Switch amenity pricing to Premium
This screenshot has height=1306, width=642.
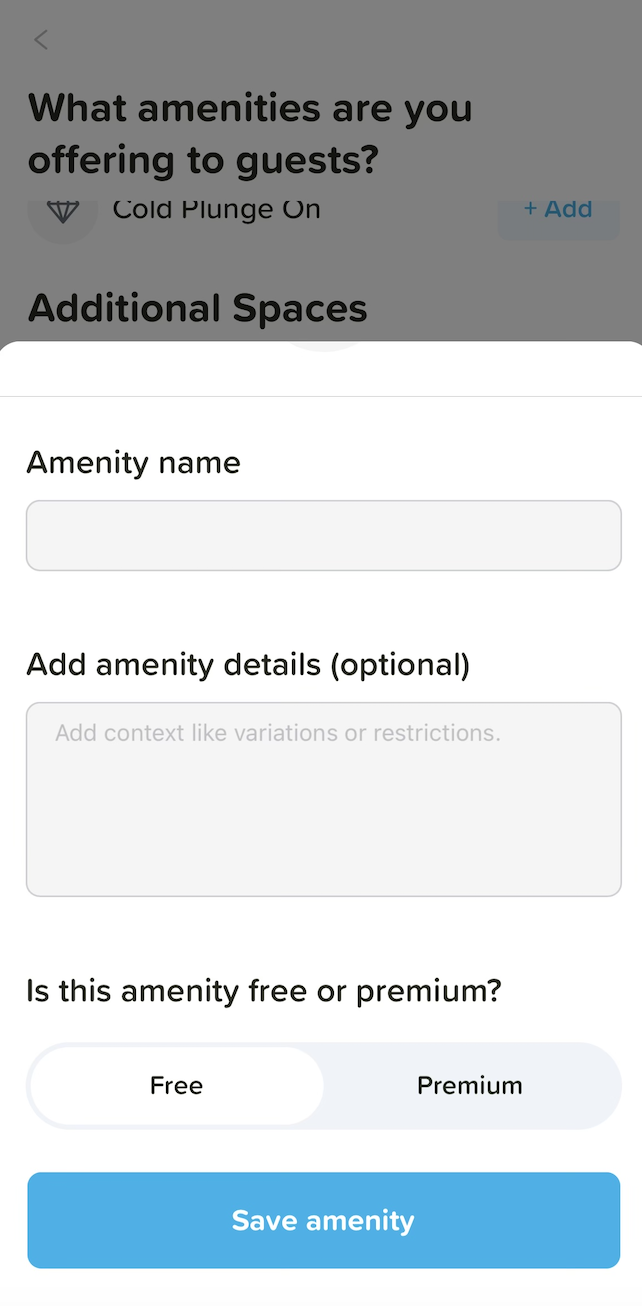[x=469, y=1086]
